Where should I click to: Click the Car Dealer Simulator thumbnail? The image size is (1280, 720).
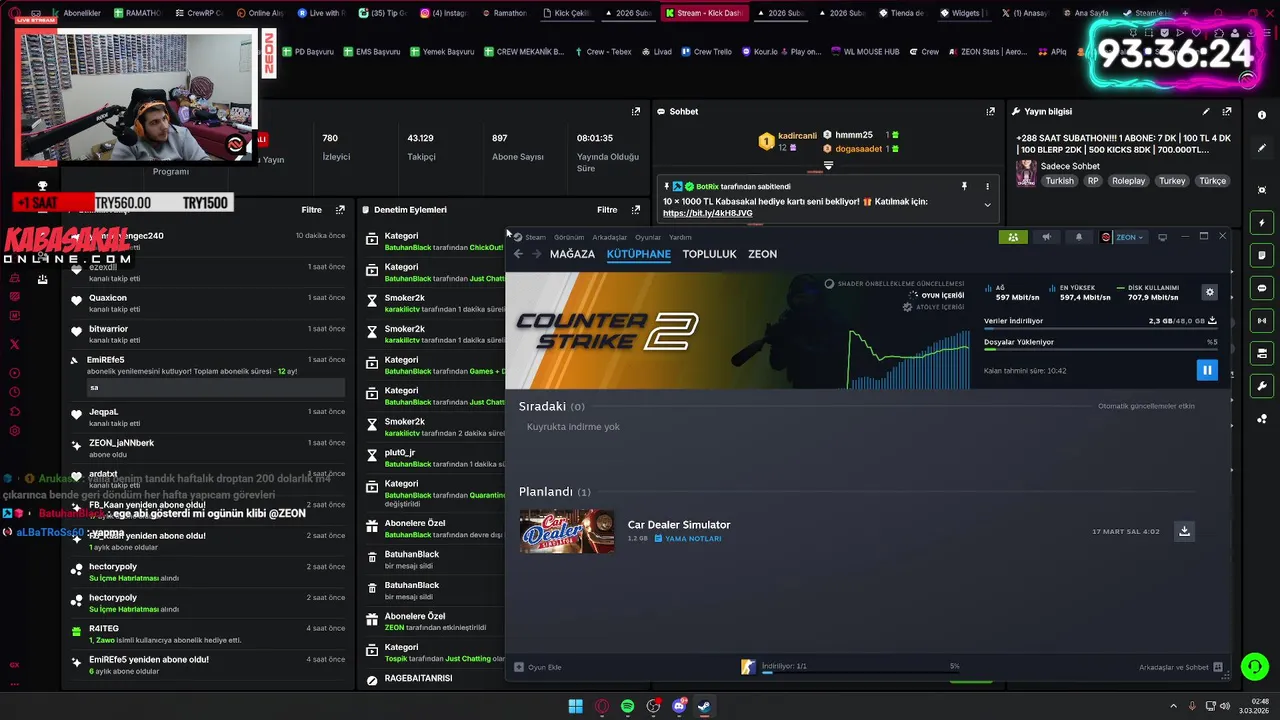tap(567, 531)
